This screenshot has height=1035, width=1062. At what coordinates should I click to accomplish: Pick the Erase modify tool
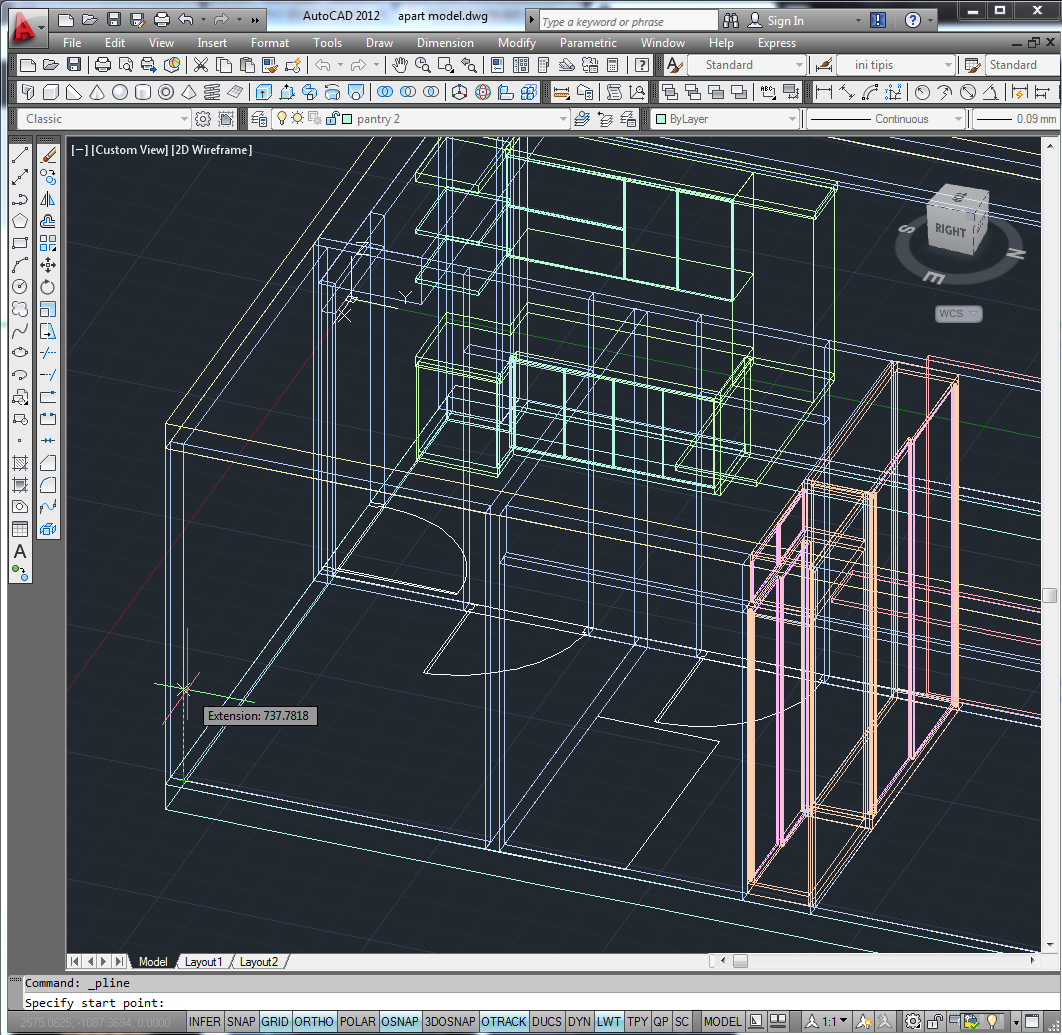[x=47, y=156]
